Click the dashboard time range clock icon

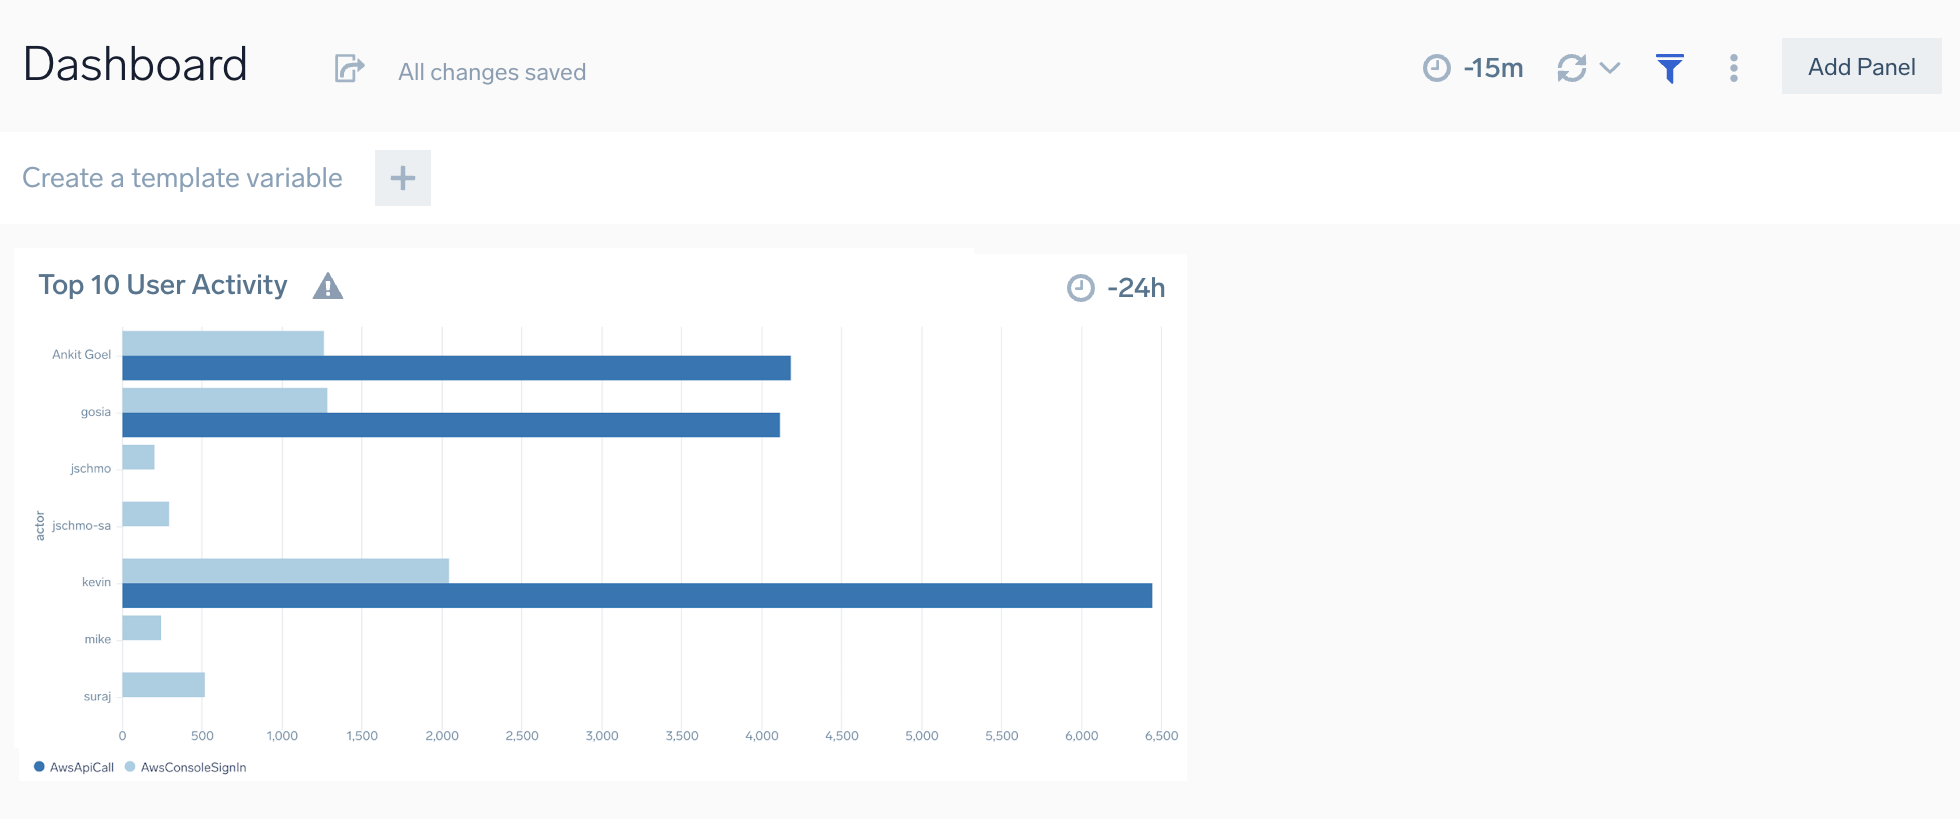(1436, 68)
